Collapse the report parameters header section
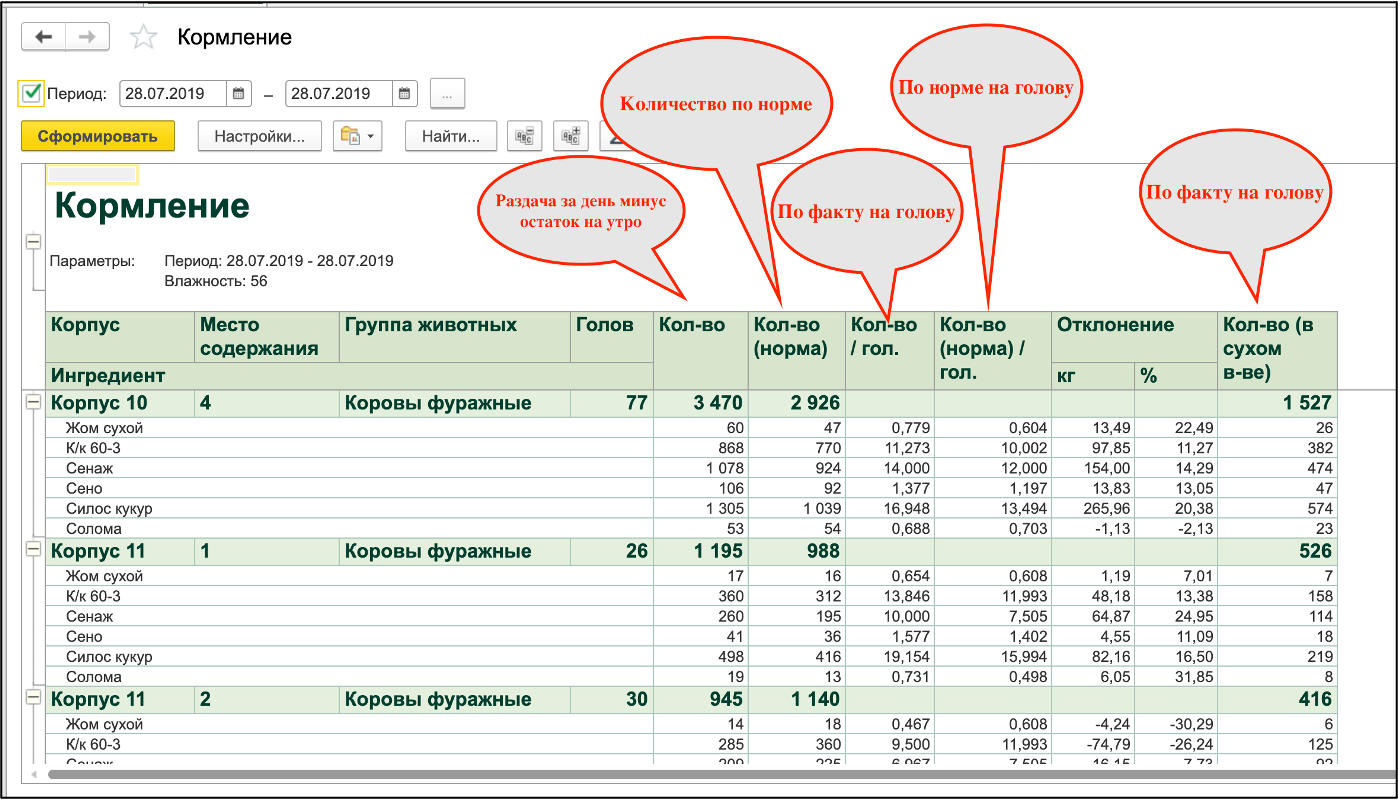1398x800 pixels. (33, 242)
